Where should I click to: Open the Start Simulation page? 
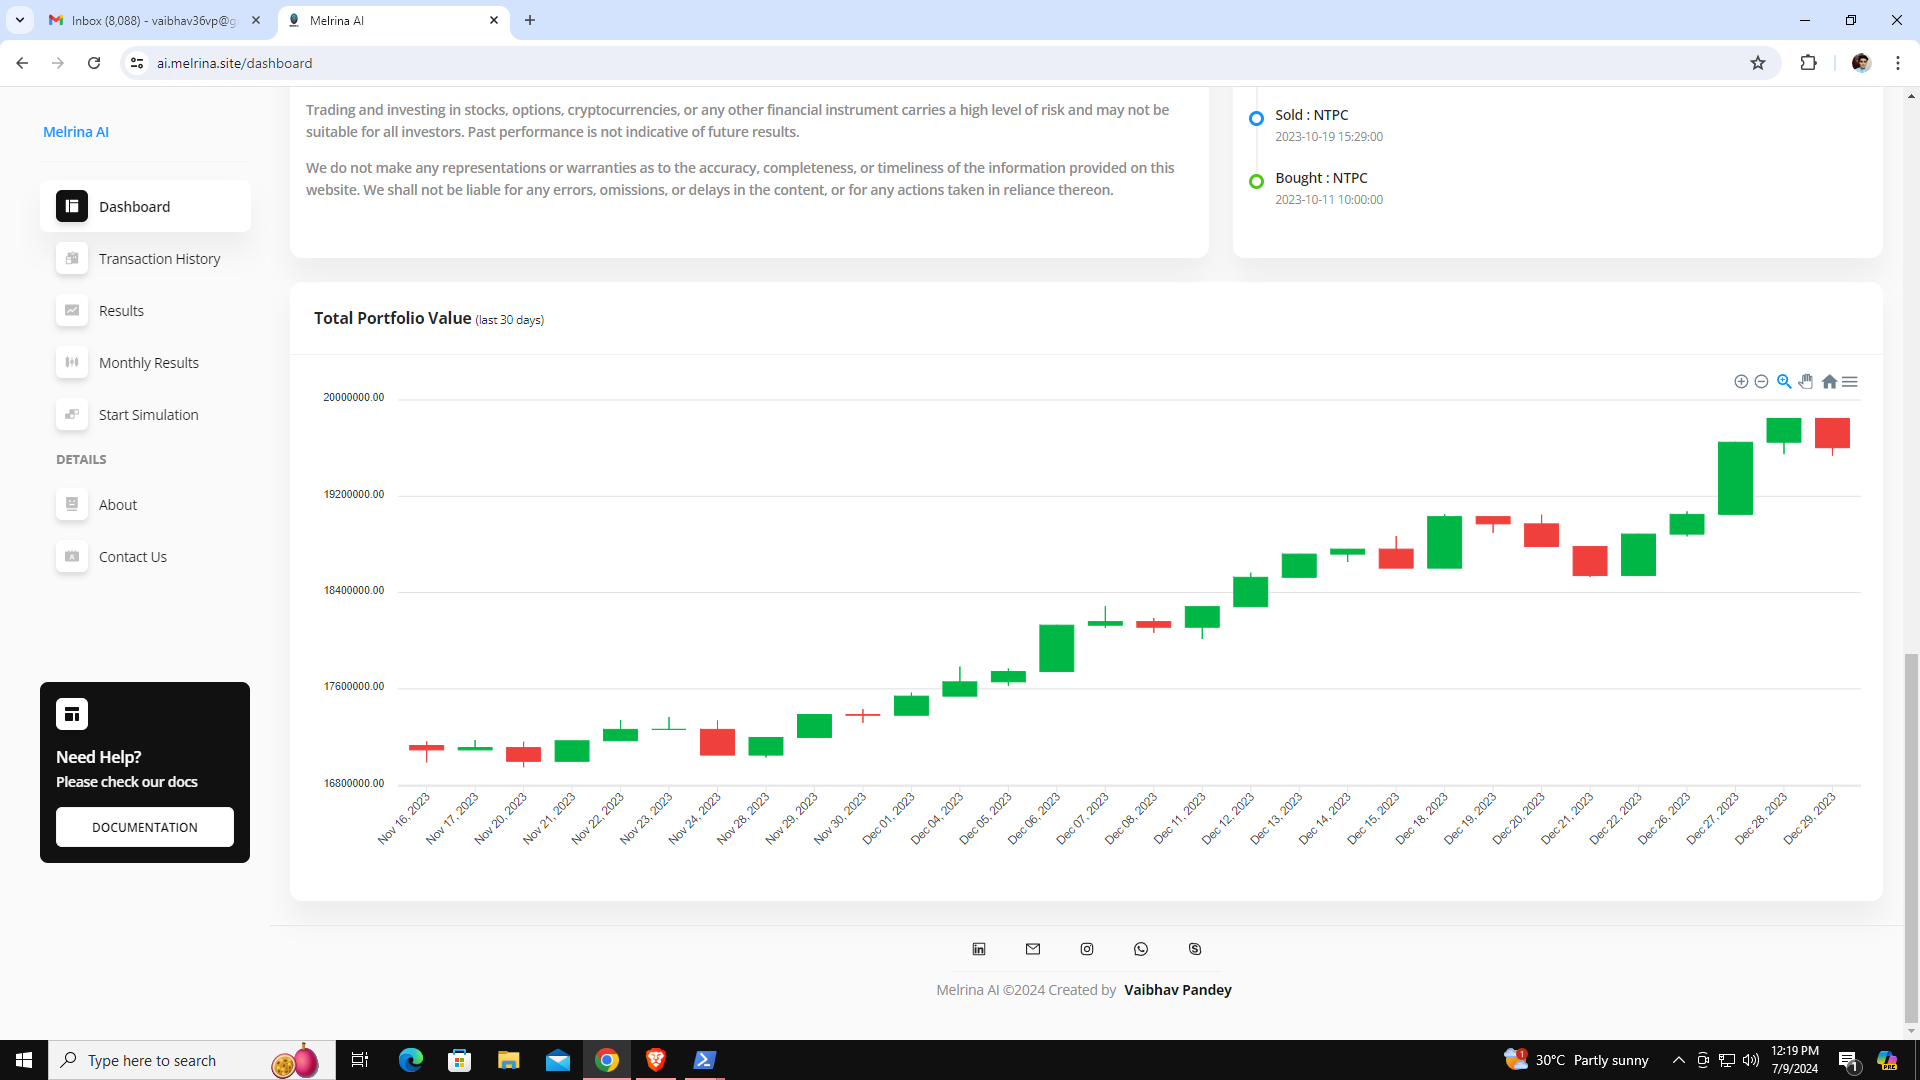tap(148, 415)
